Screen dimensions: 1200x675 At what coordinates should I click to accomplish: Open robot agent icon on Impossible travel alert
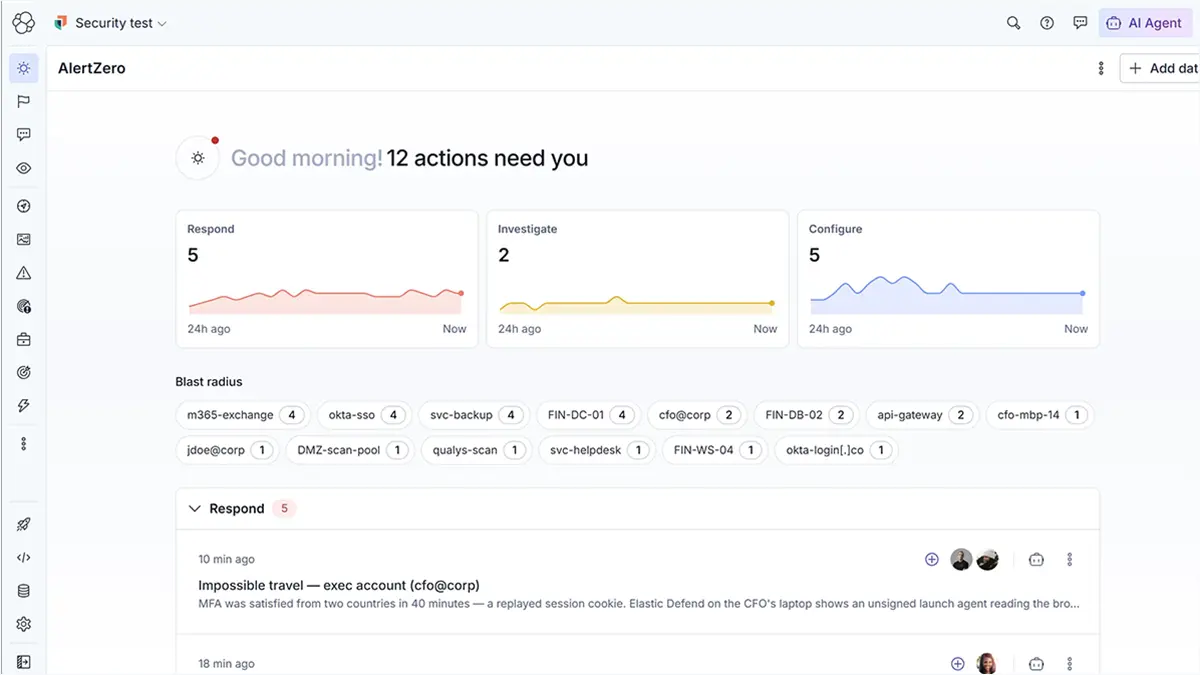[1036, 560]
